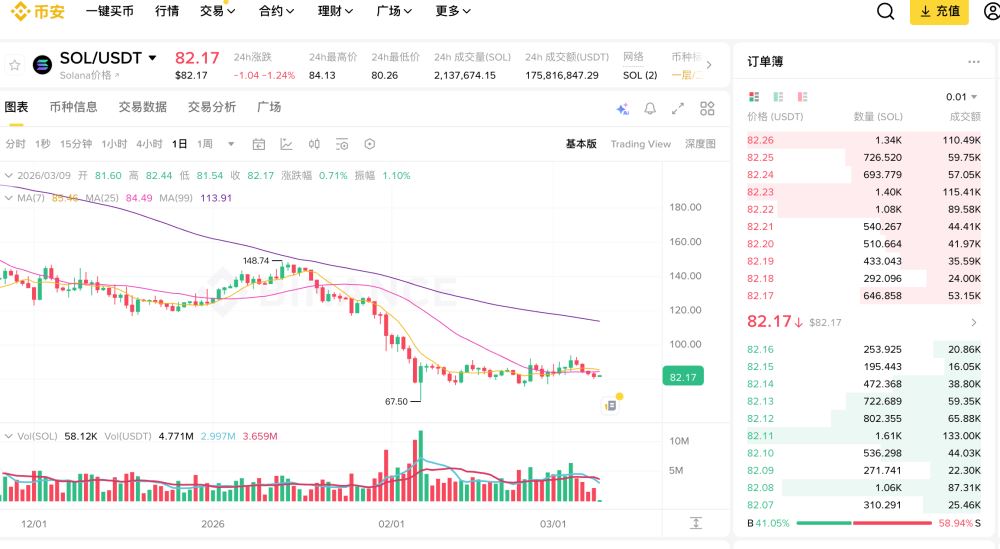
Task: Open the Solana价格 link
Action: coord(90,75)
